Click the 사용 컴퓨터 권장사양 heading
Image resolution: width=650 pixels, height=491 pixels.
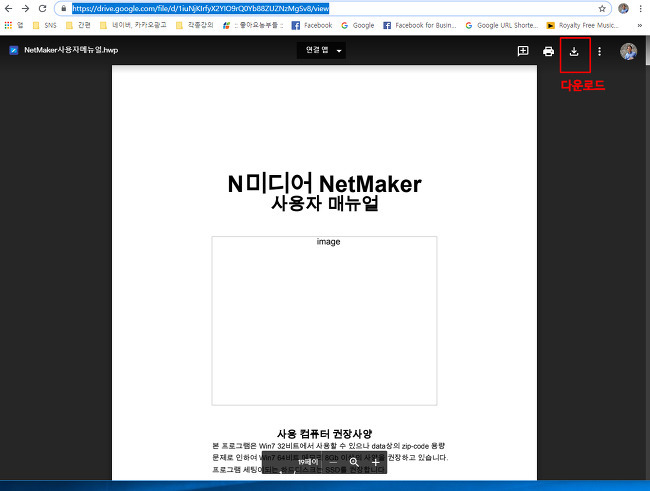click(325, 434)
